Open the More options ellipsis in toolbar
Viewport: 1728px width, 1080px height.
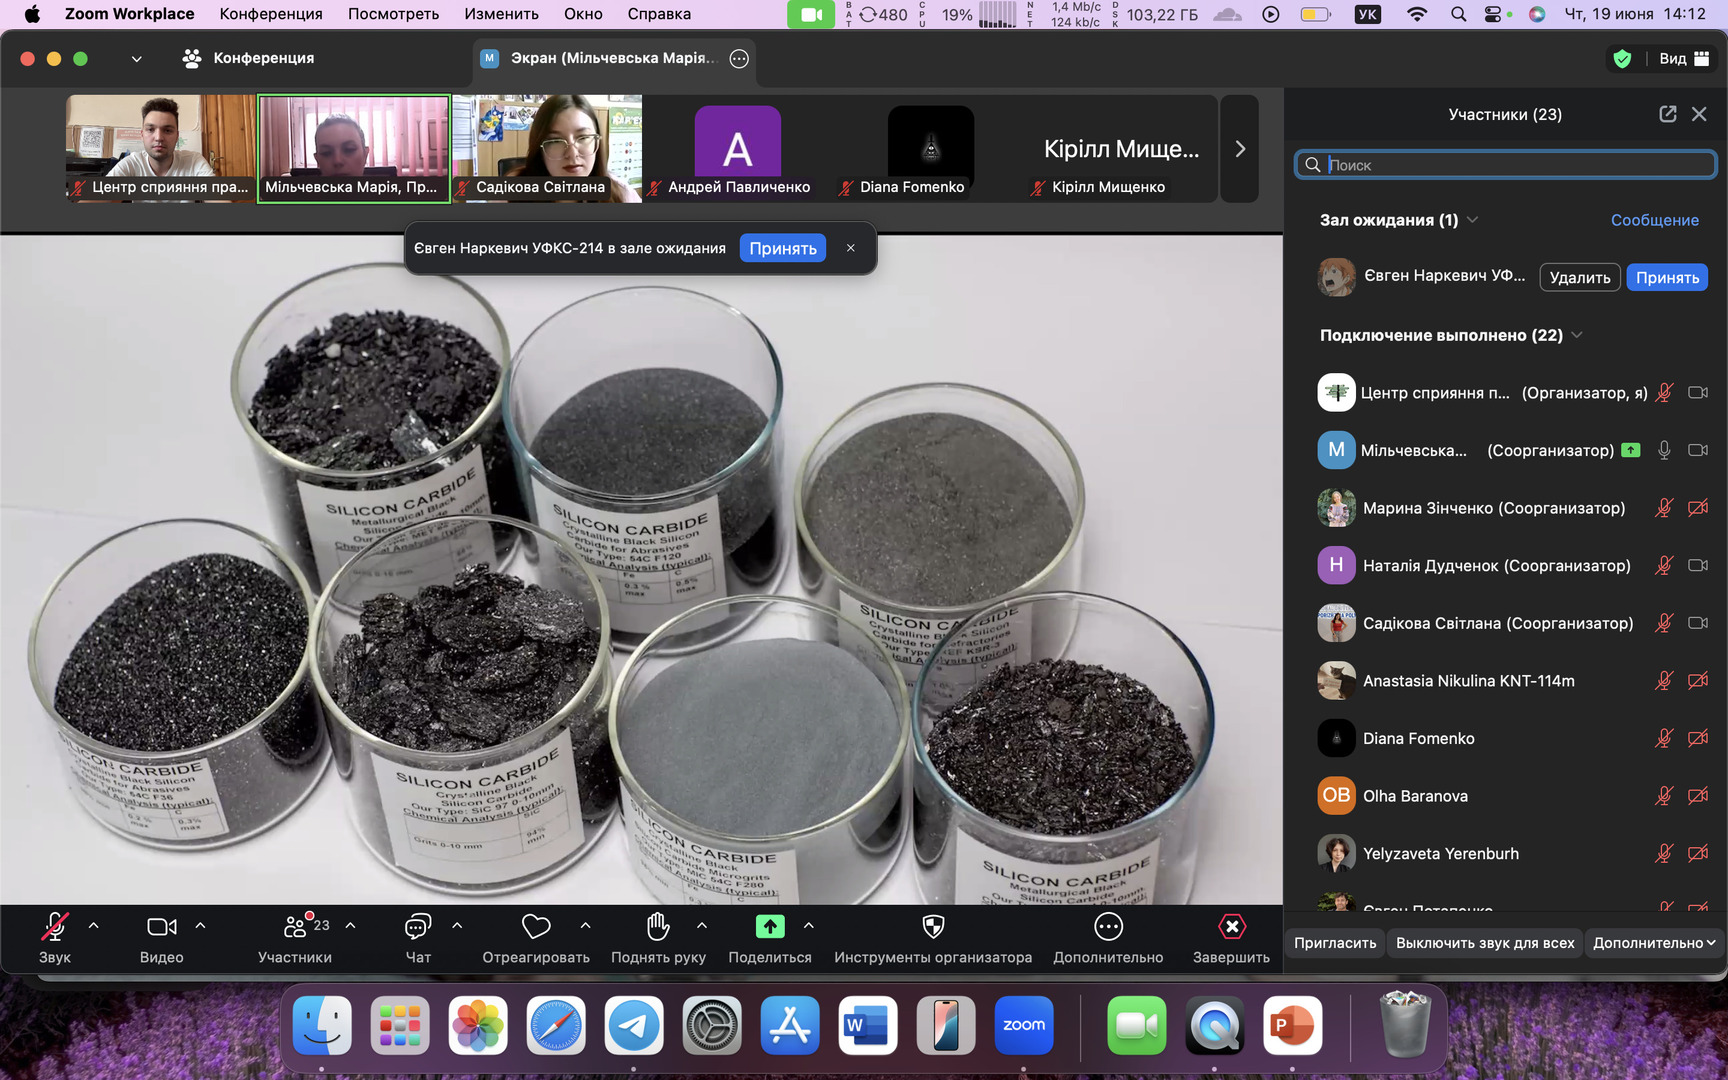click(1108, 927)
